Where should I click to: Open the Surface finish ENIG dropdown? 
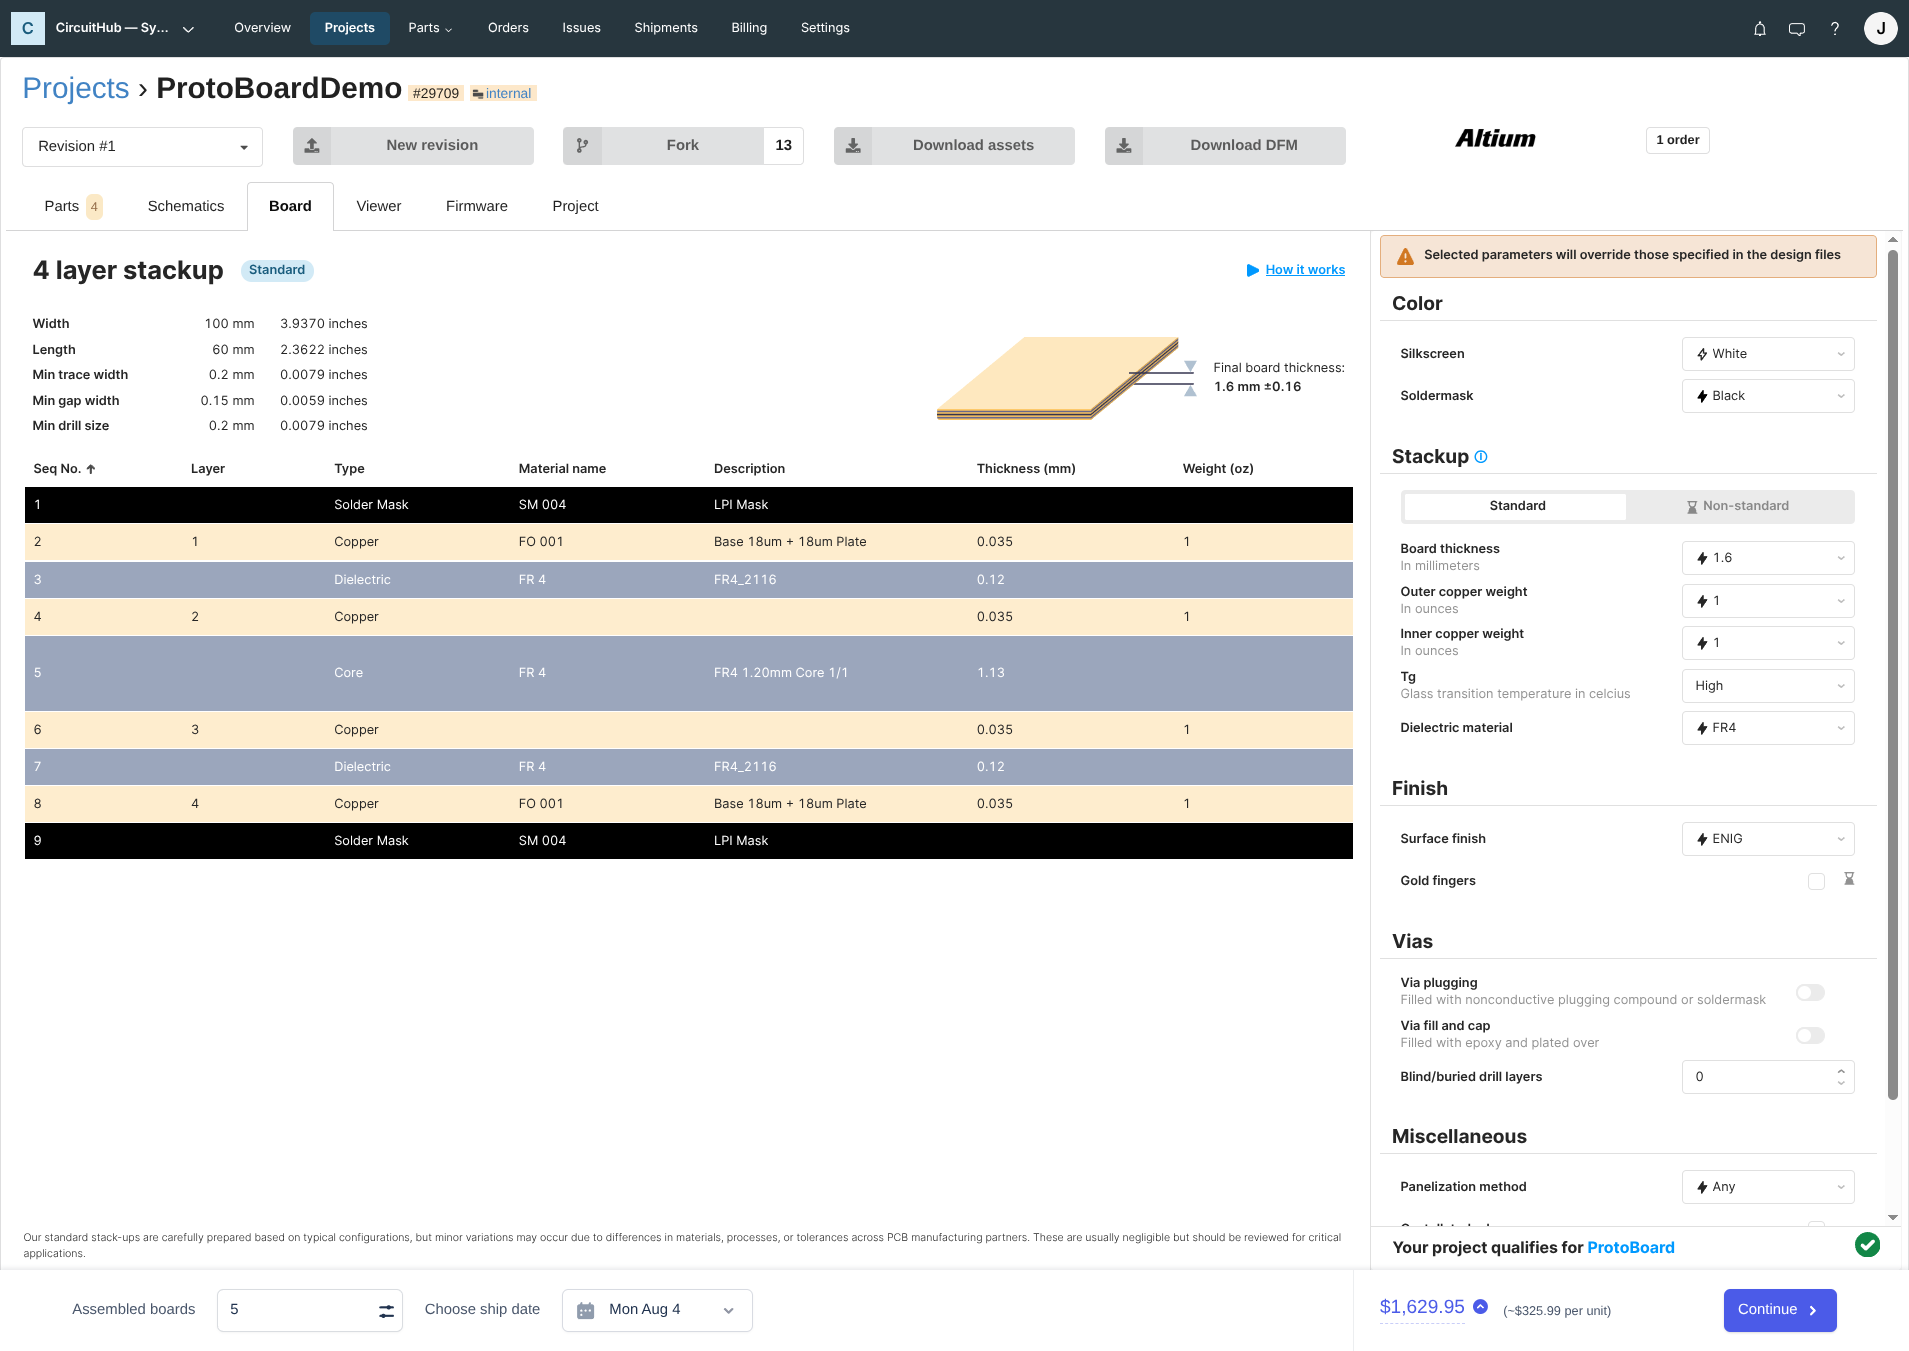coord(1766,838)
